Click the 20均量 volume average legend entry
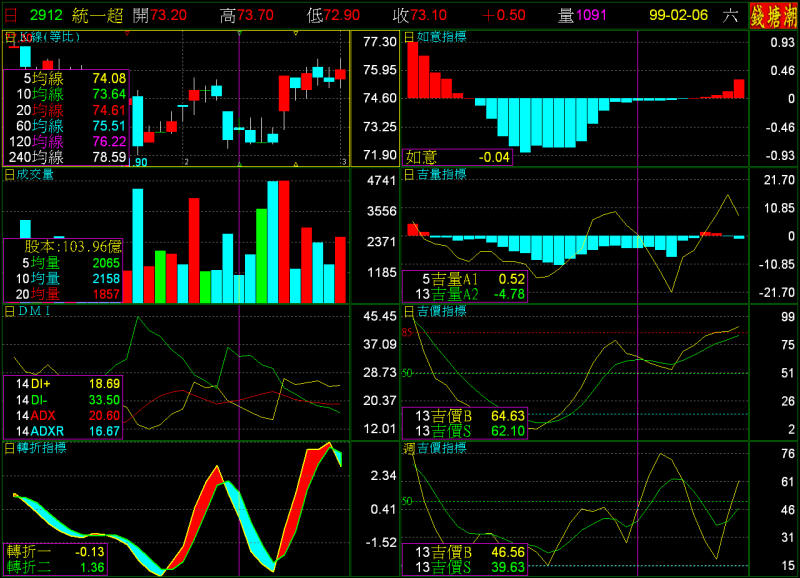The width and height of the screenshot is (800, 578). tap(66, 294)
